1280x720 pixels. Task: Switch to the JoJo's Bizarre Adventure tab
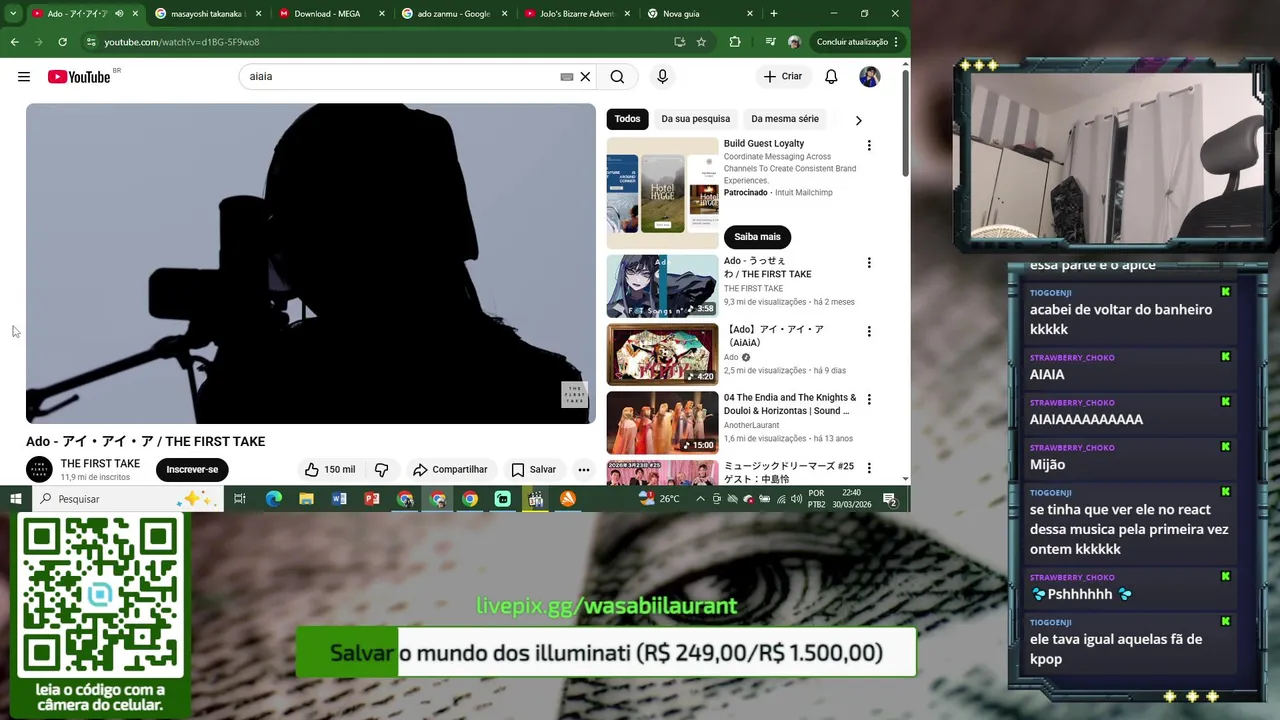click(578, 14)
